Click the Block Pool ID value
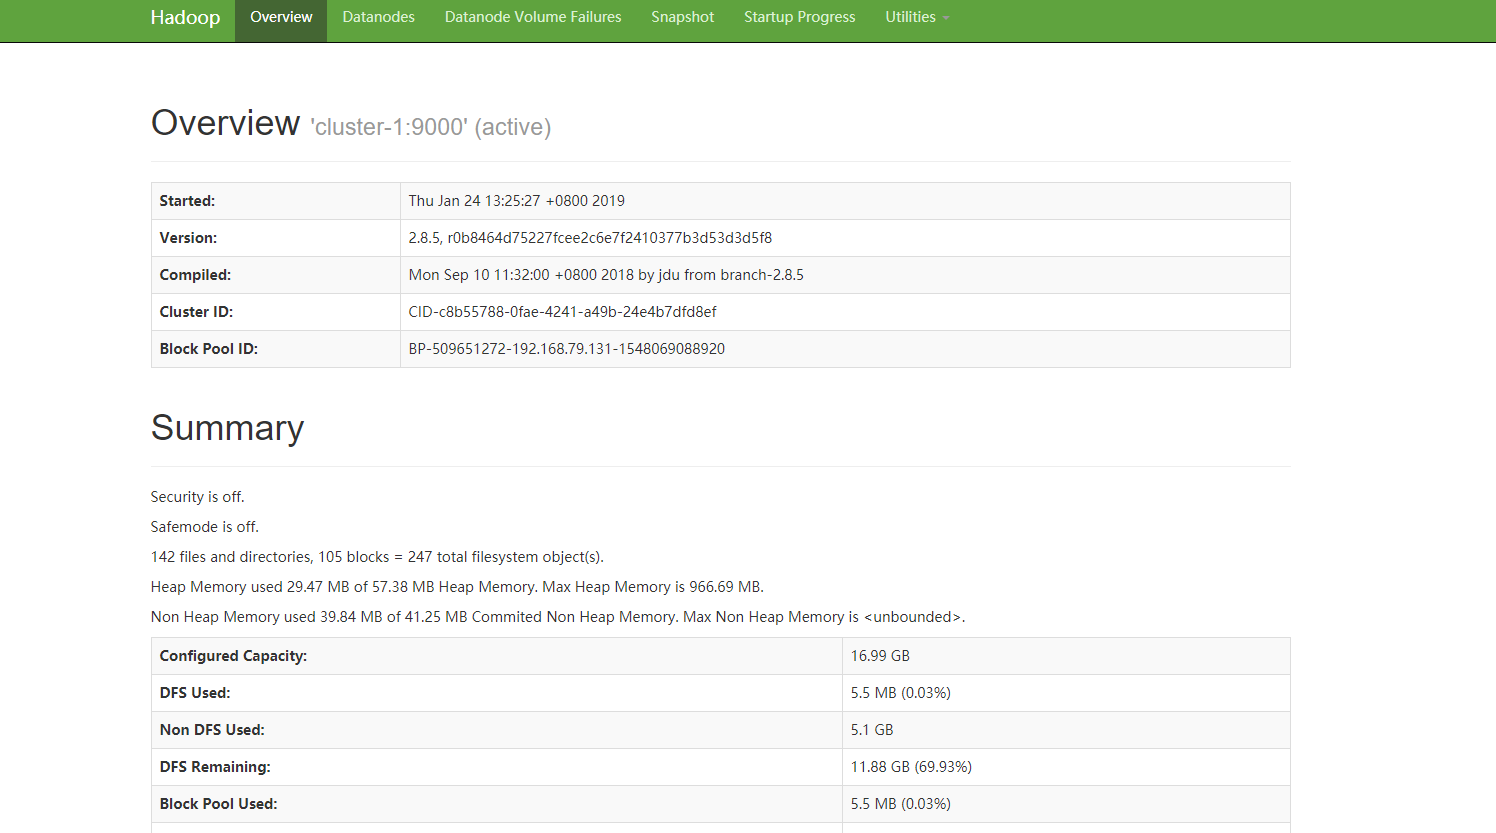Screen dimensions: 1496x833 tap(566, 349)
